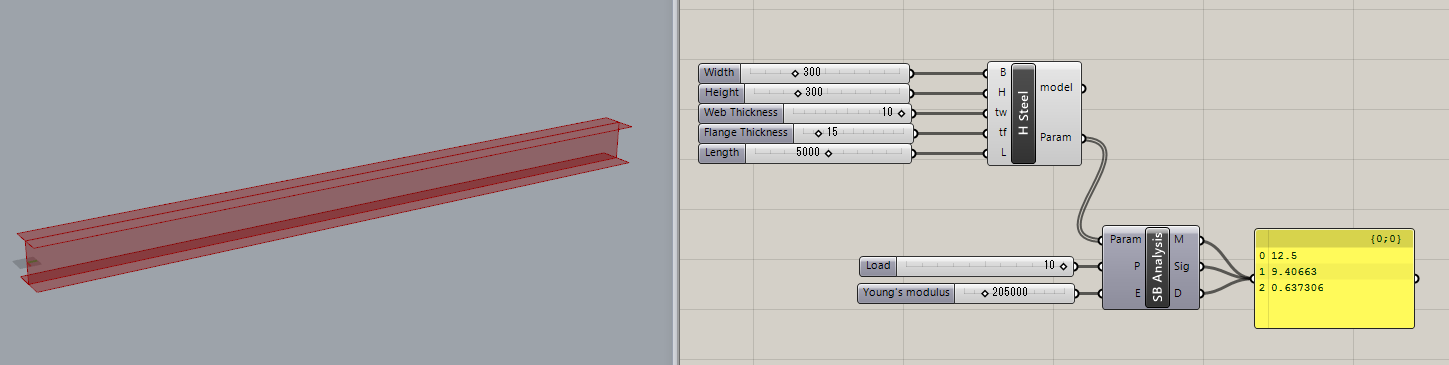The height and width of the screenshot is (365, 1449).
Task: Click input B on H Steel
Action: click(1002, 72)
